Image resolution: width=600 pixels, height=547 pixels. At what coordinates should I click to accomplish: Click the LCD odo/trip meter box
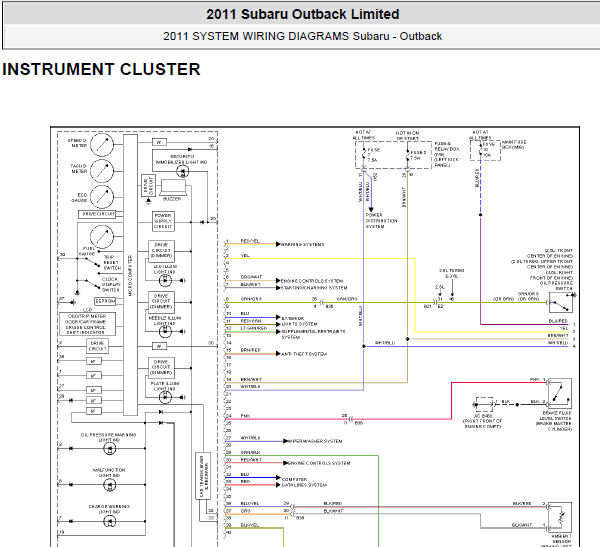(87, 324)
